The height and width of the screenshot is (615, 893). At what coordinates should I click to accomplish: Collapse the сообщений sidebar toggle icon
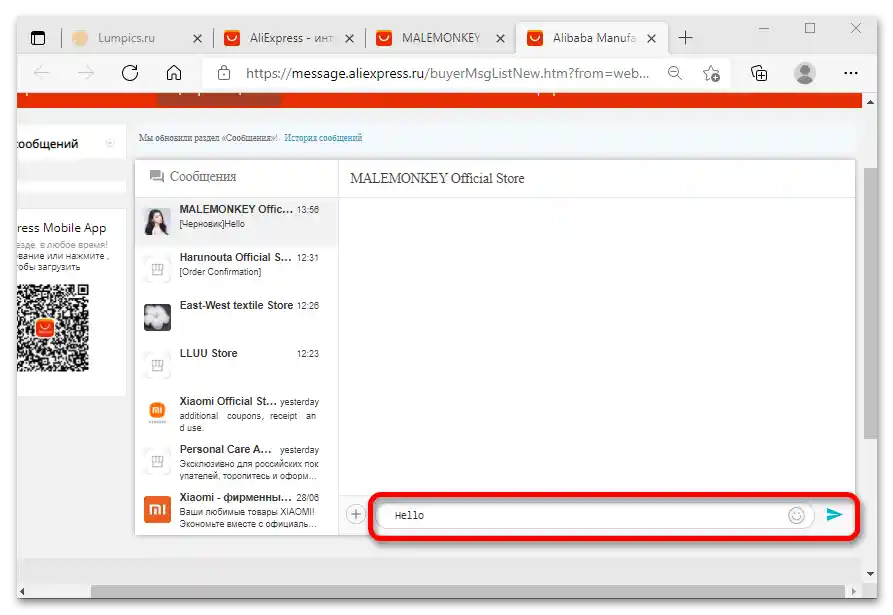(x=110, y=143)
